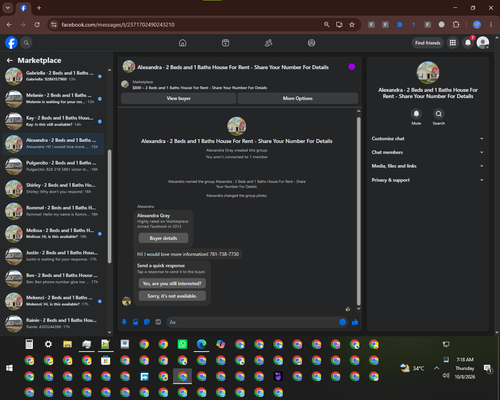This screenshot has height=400, width=500.
Task: Choose a sticker in the composer
Action: coord(147,322)
